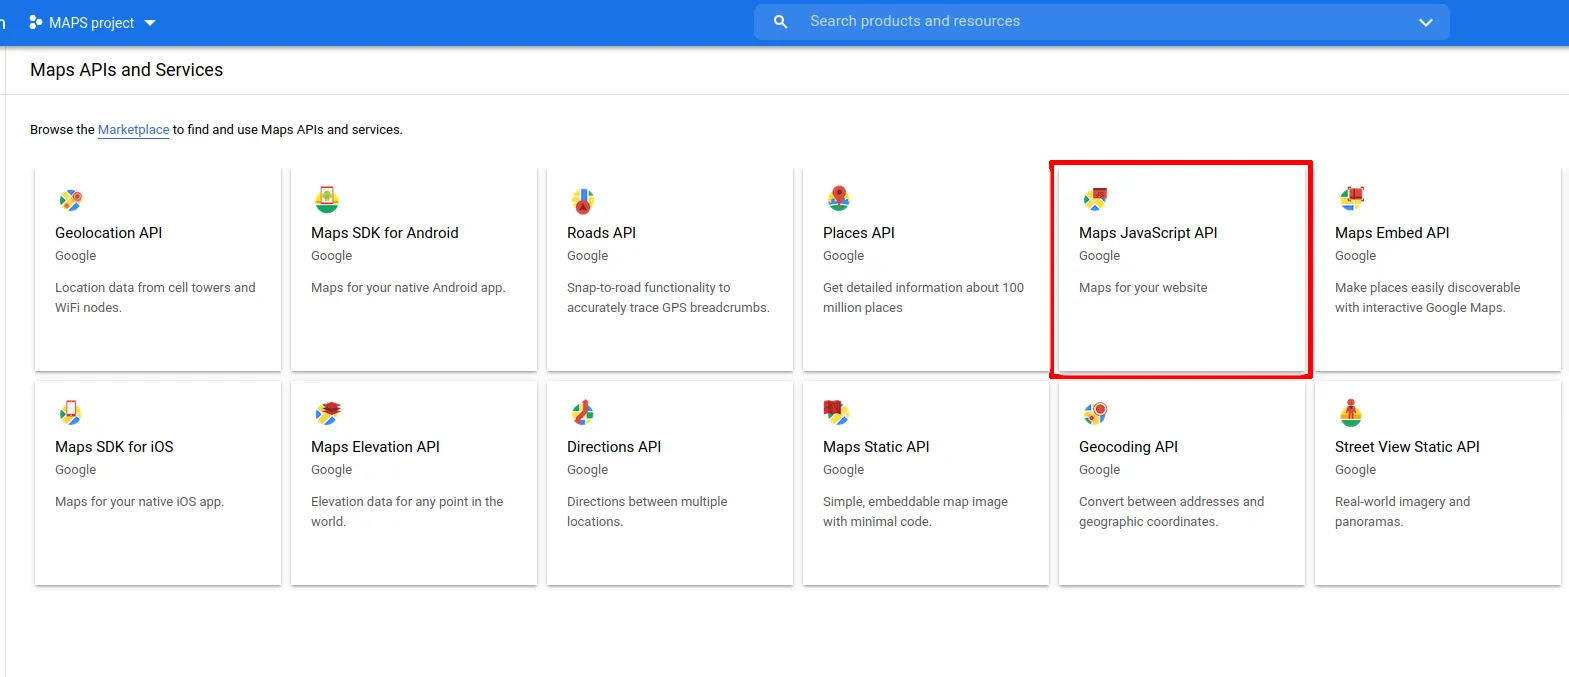Image resolution: width=1569 pixels, height=677 pixels.
Task: Click the 'Maps APIs and Services' heading
Action: pyautogui.click(x=126, y=70)
